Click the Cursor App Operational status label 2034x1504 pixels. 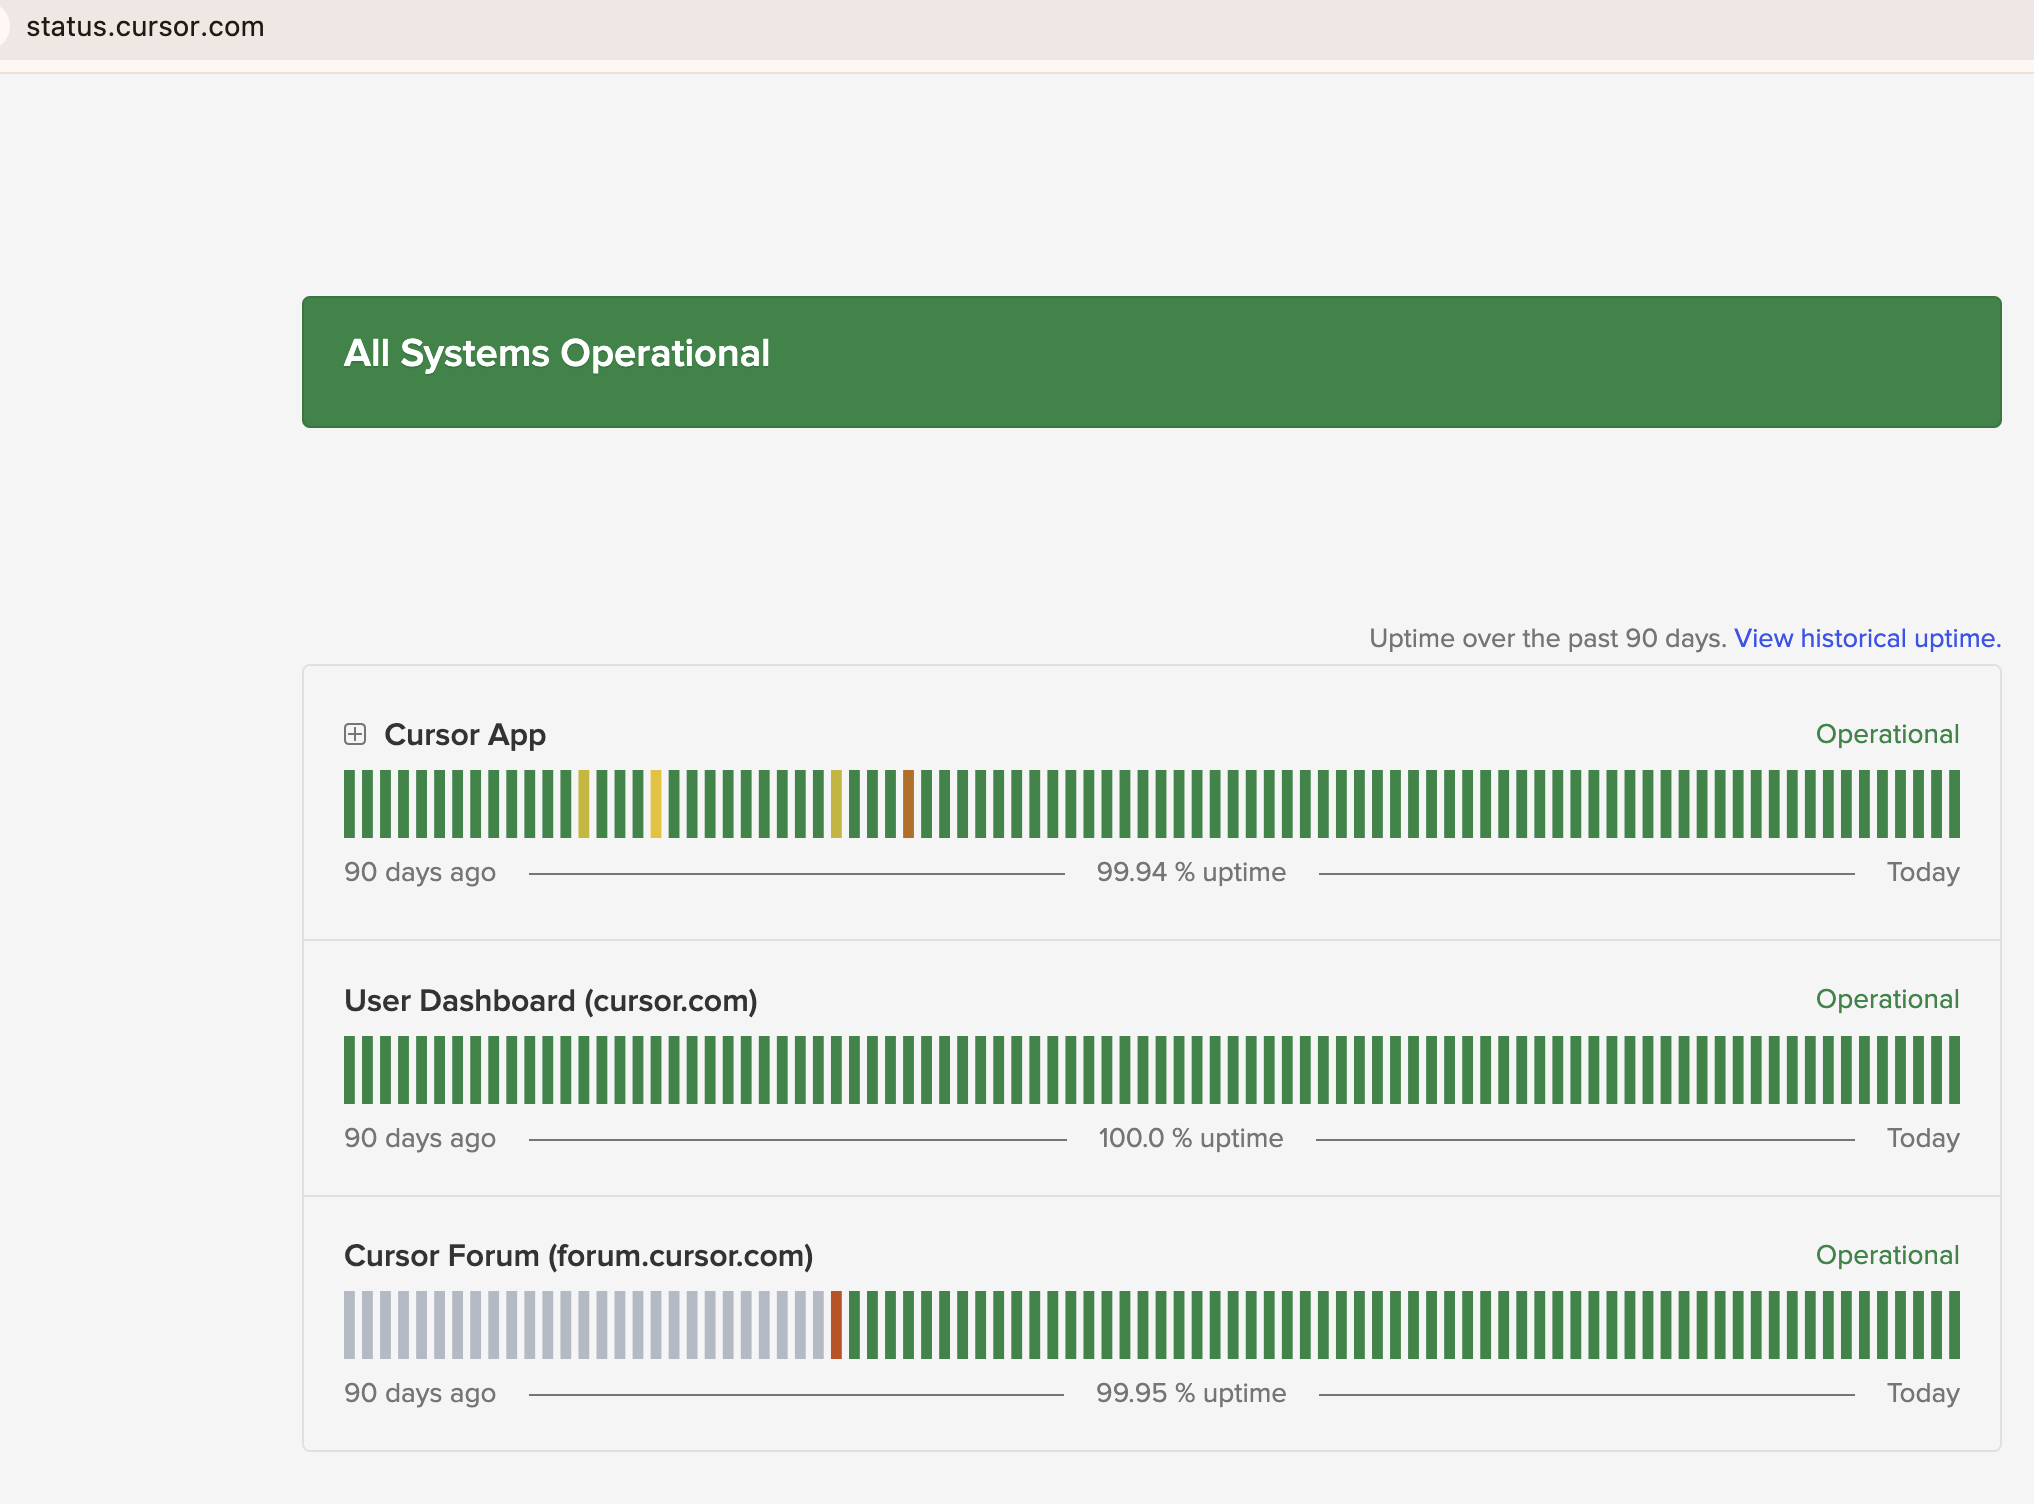(x=1887, y=734)
